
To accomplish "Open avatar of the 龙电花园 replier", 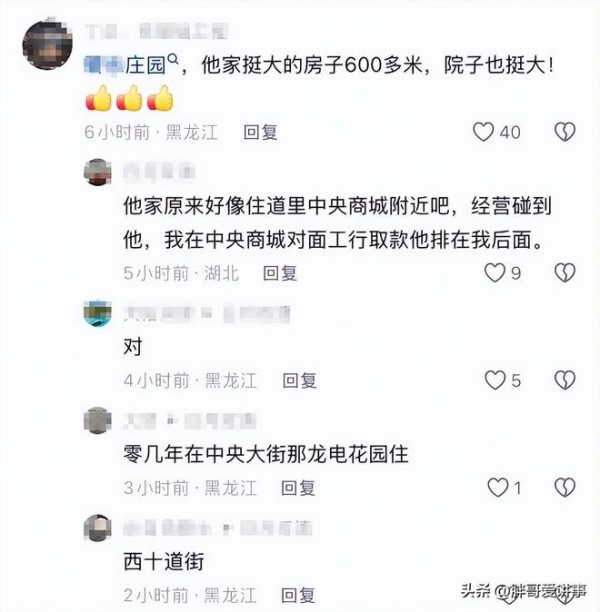I will (98, 421).
